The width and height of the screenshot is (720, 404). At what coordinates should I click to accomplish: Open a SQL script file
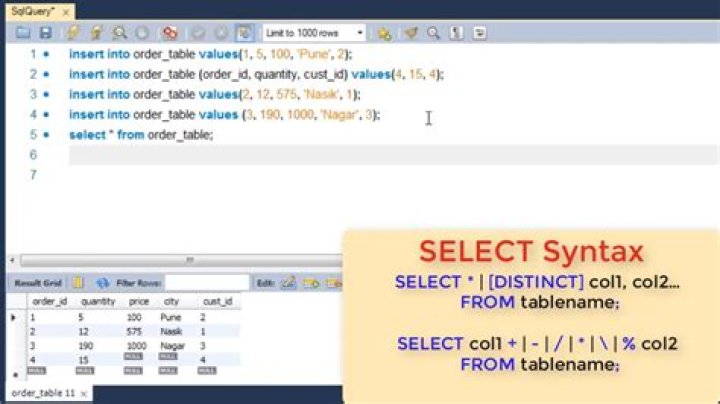point(23,33)
